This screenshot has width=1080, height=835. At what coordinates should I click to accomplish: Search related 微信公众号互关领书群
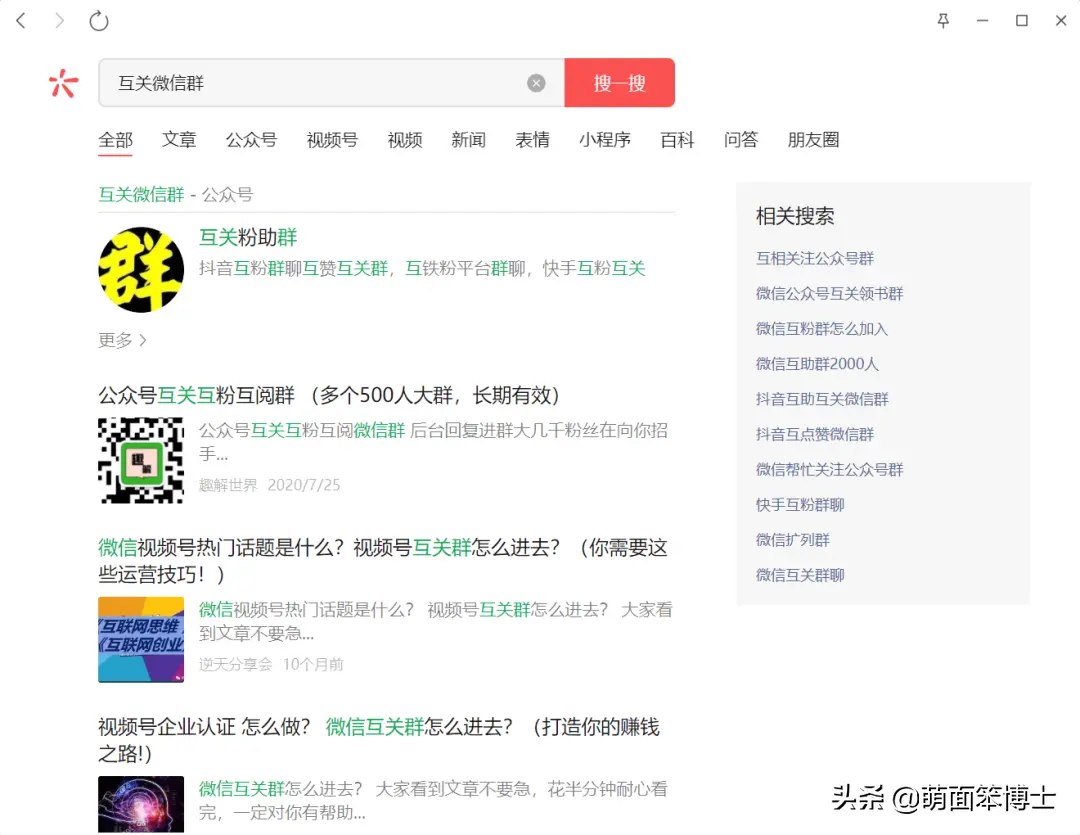(829, 293)
